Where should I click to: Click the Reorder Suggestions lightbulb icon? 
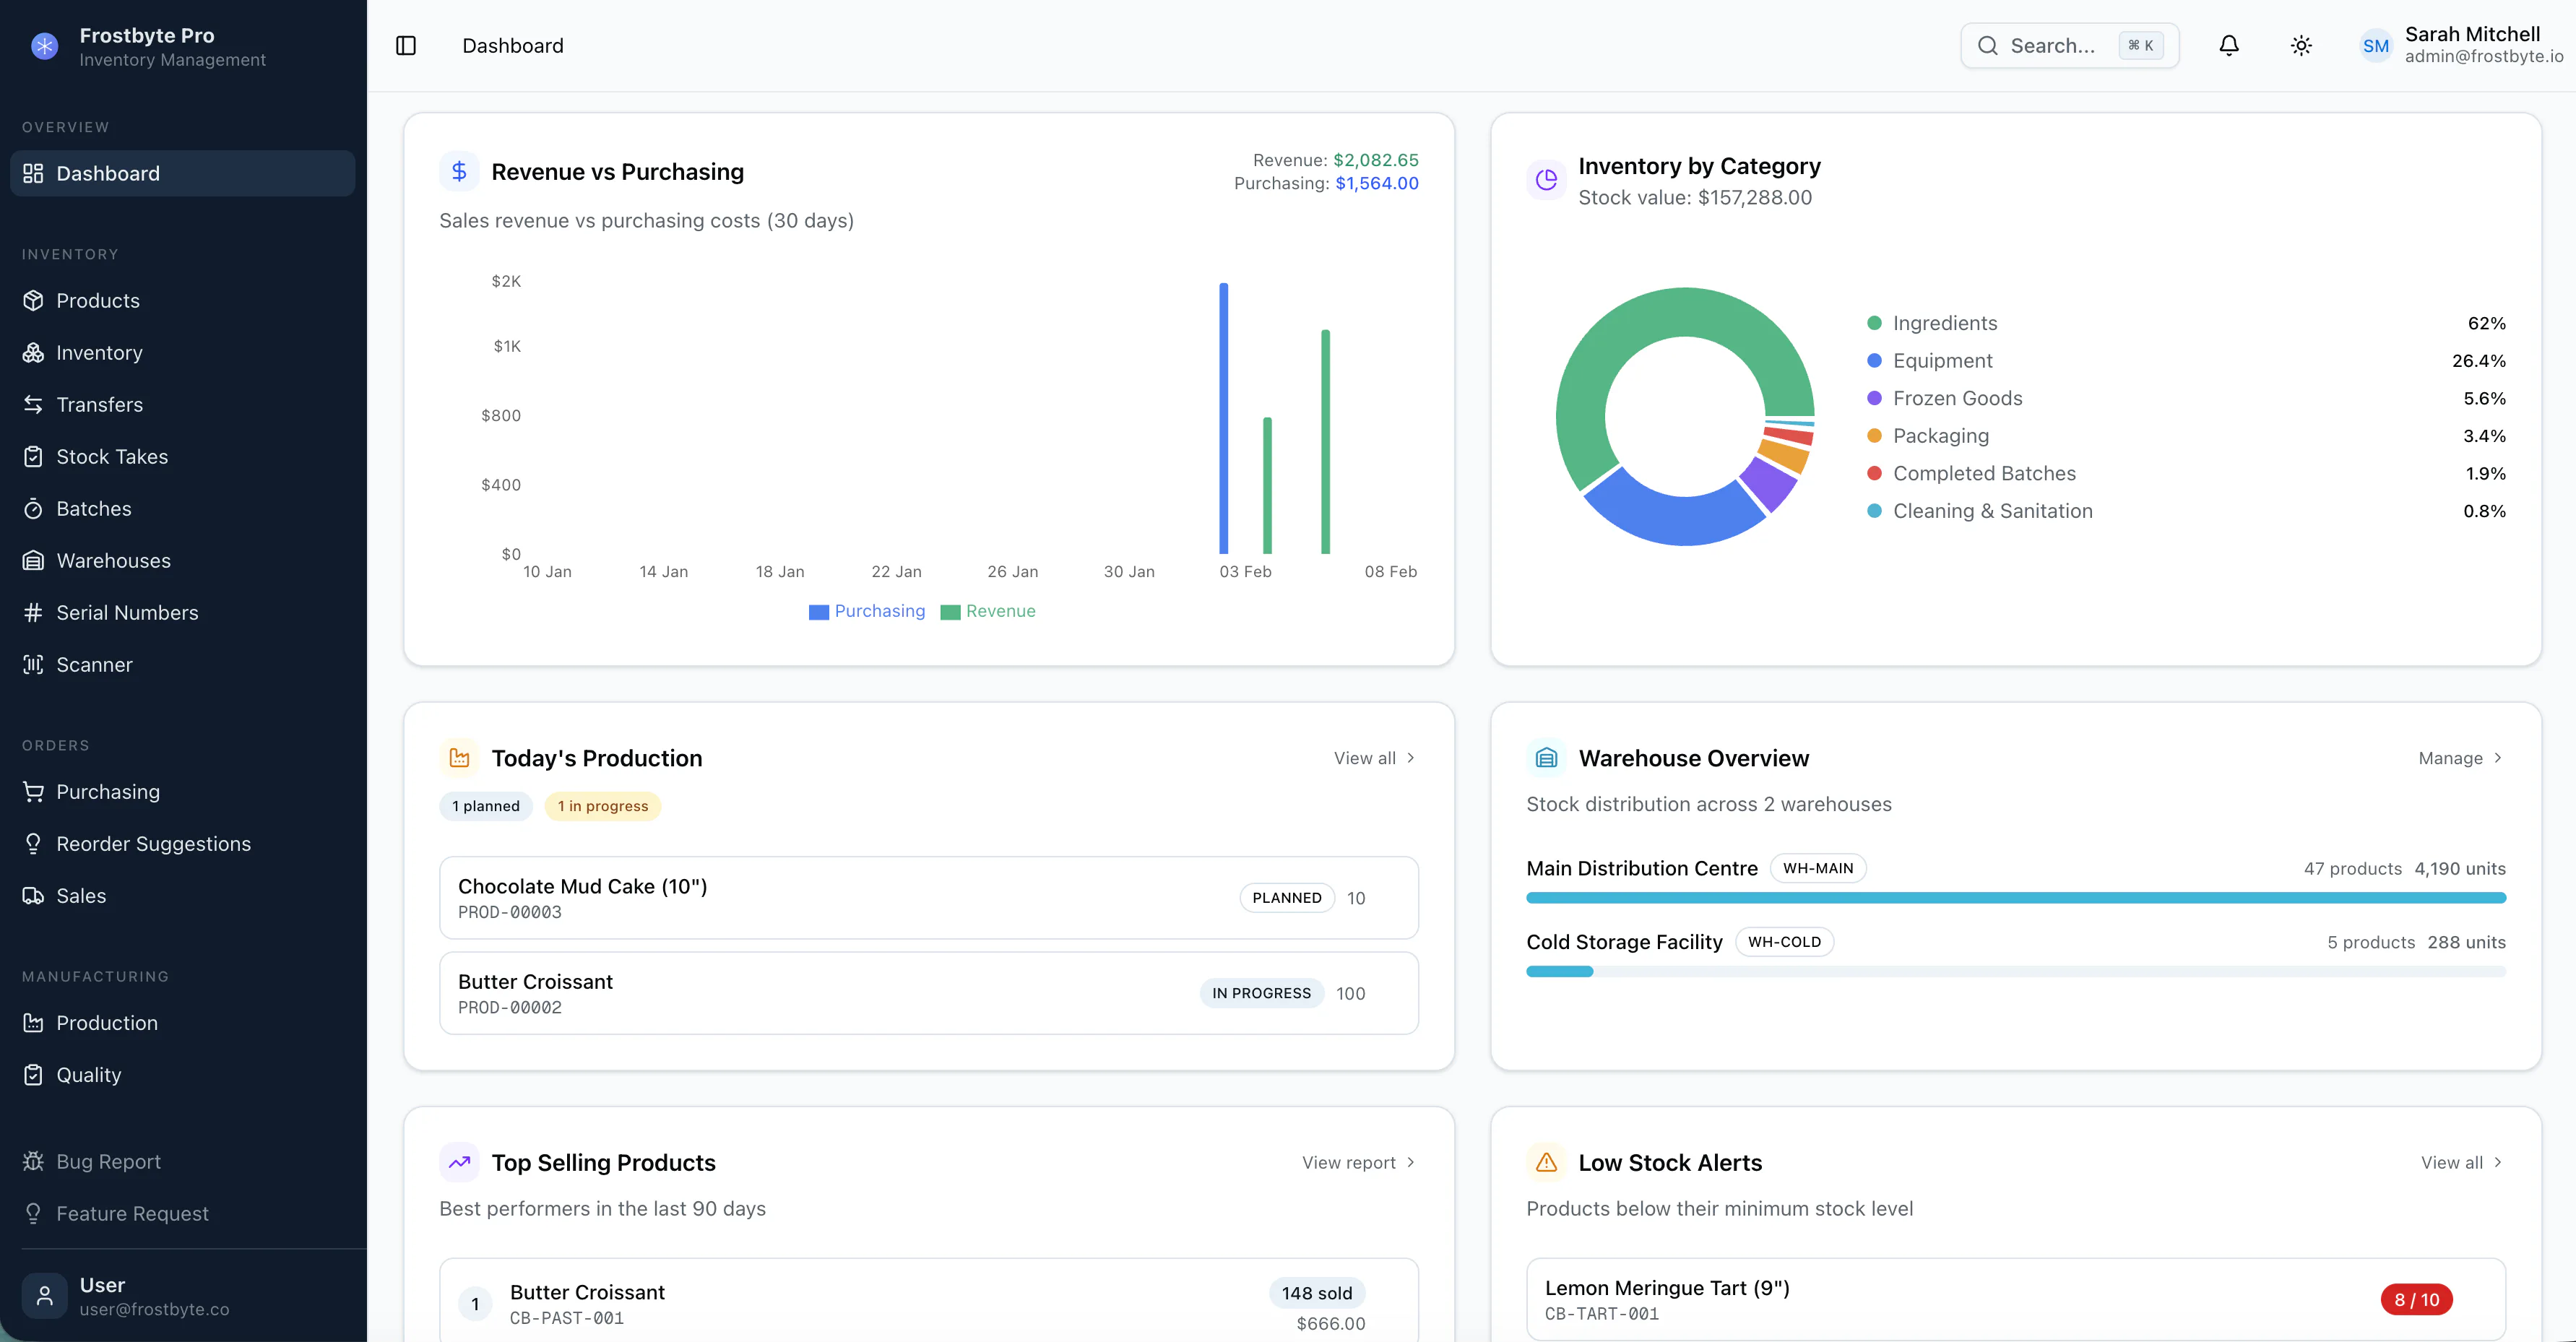(33, 844)
